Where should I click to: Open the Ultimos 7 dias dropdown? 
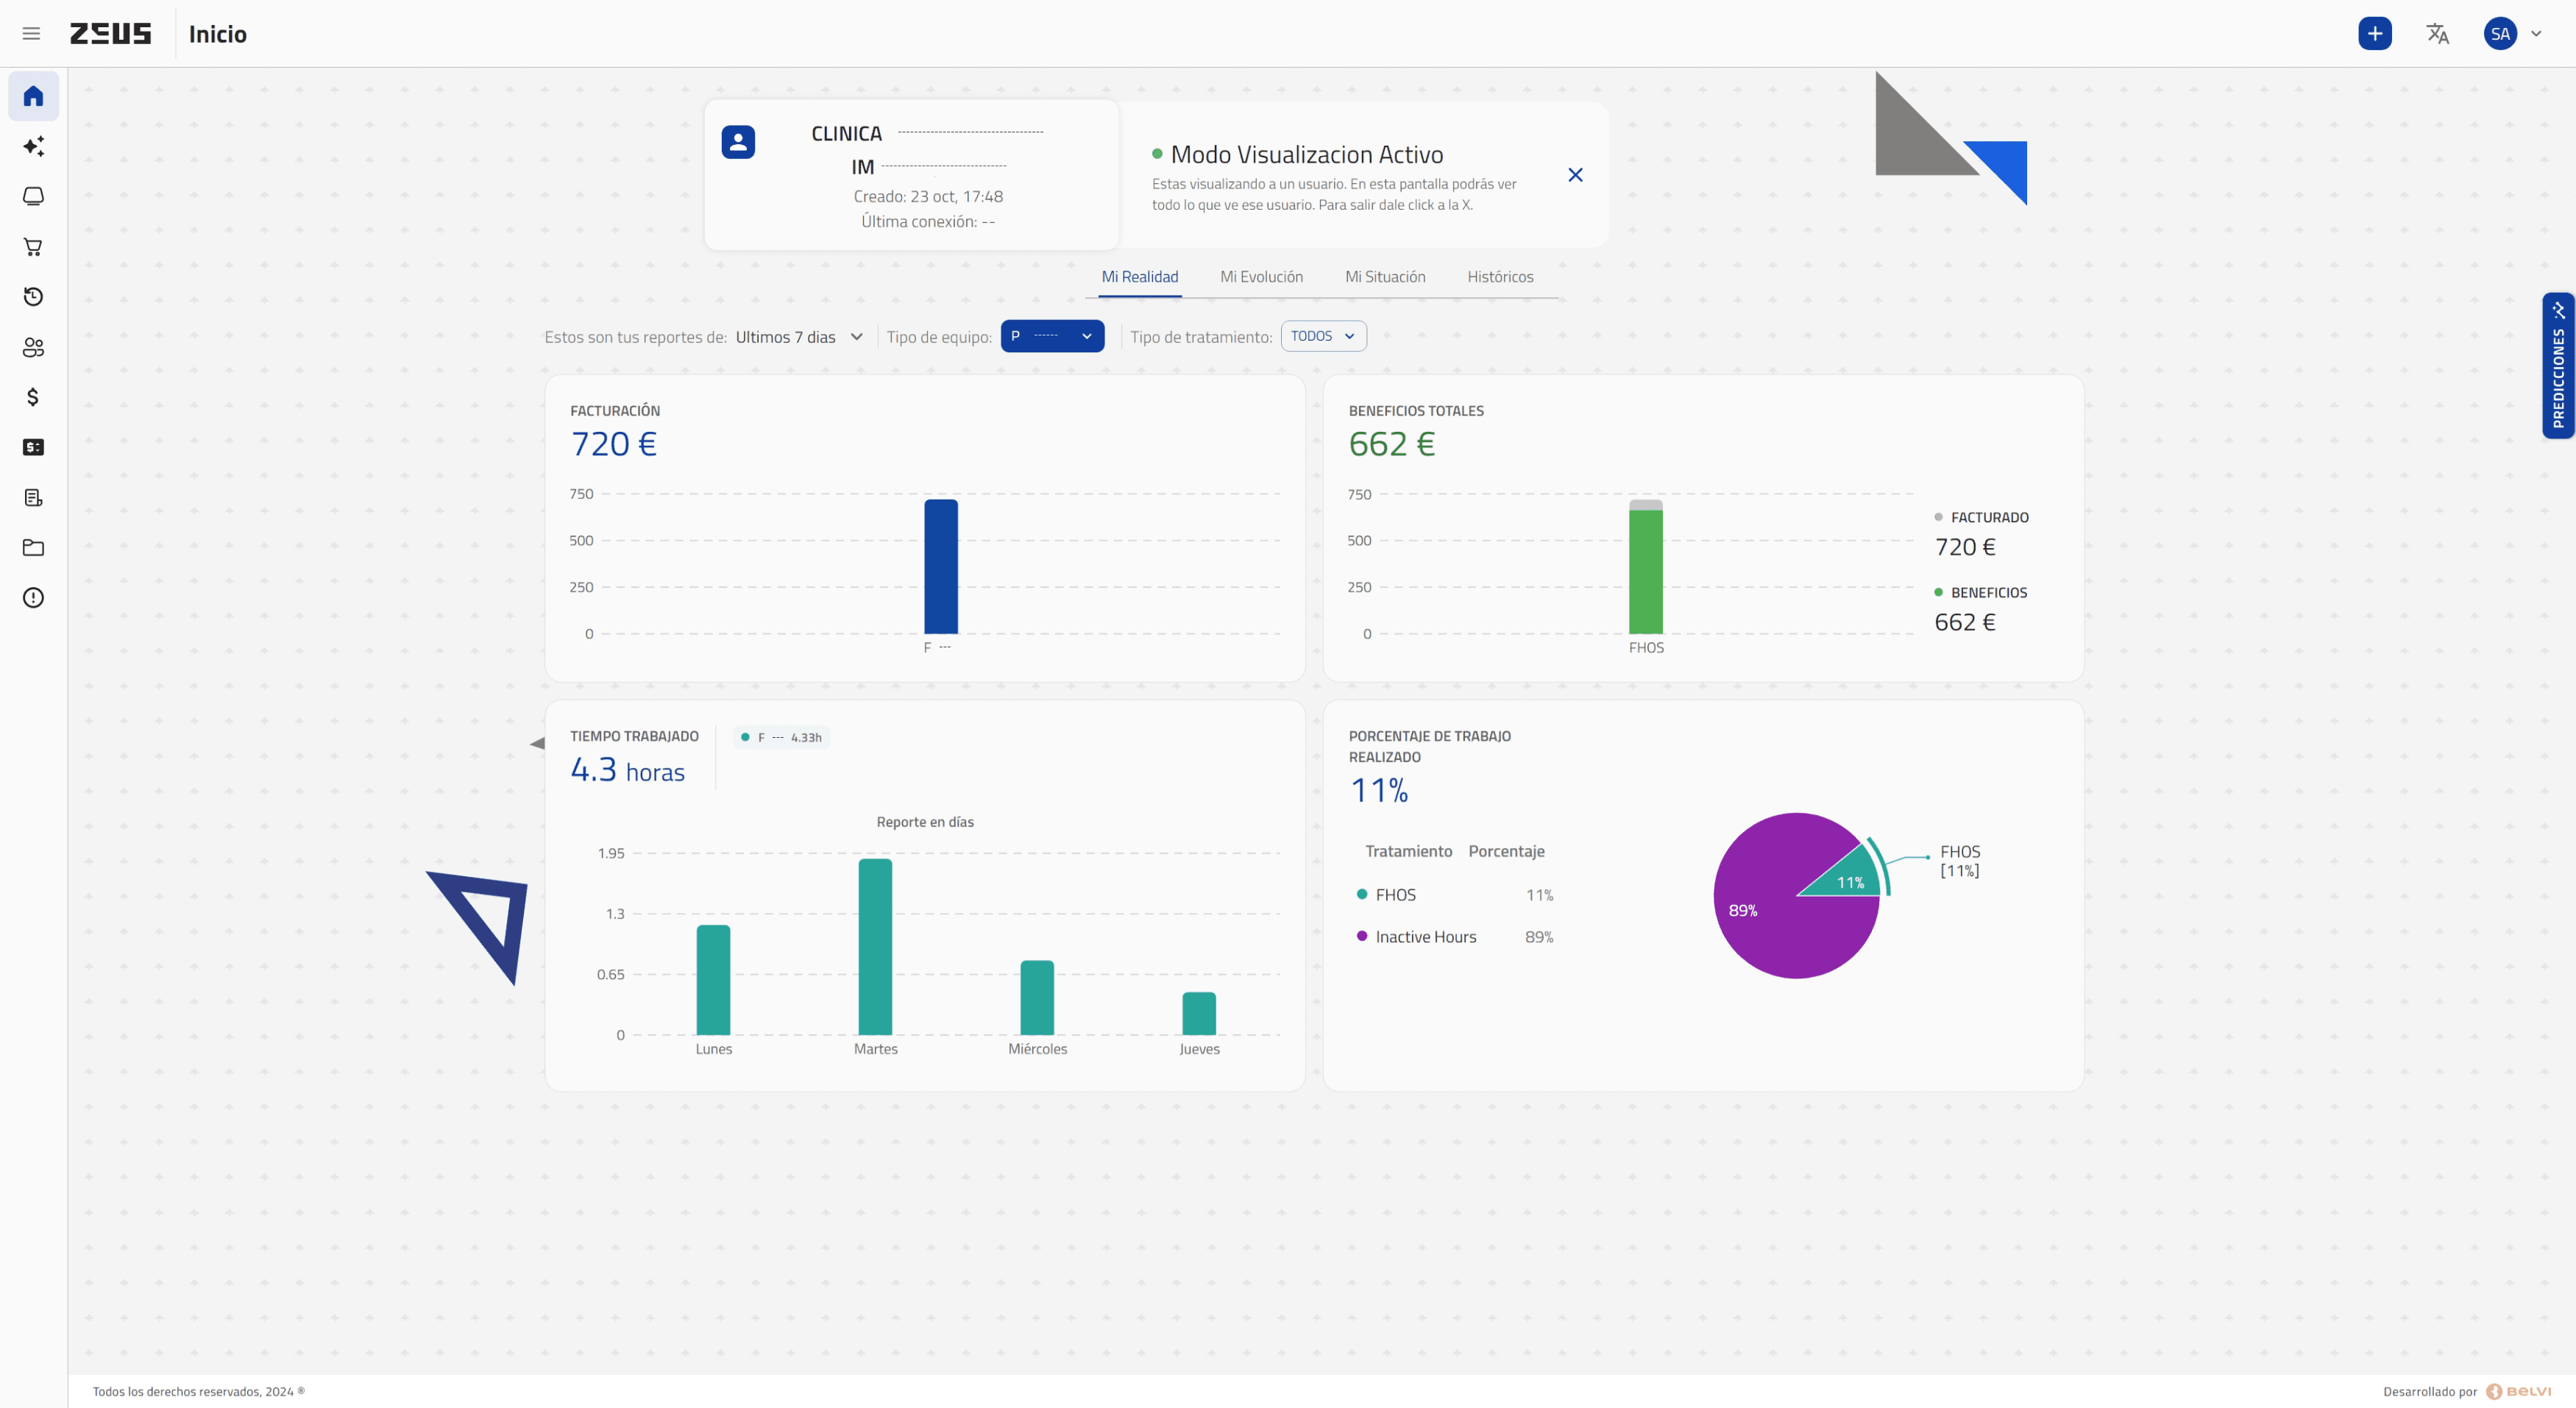[x=798, y=337]
